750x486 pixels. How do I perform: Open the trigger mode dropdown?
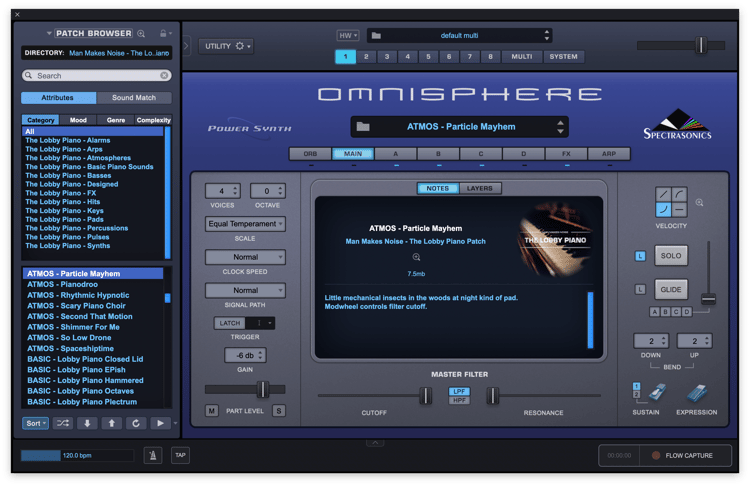pyautogui.click(x=261, y=323)
